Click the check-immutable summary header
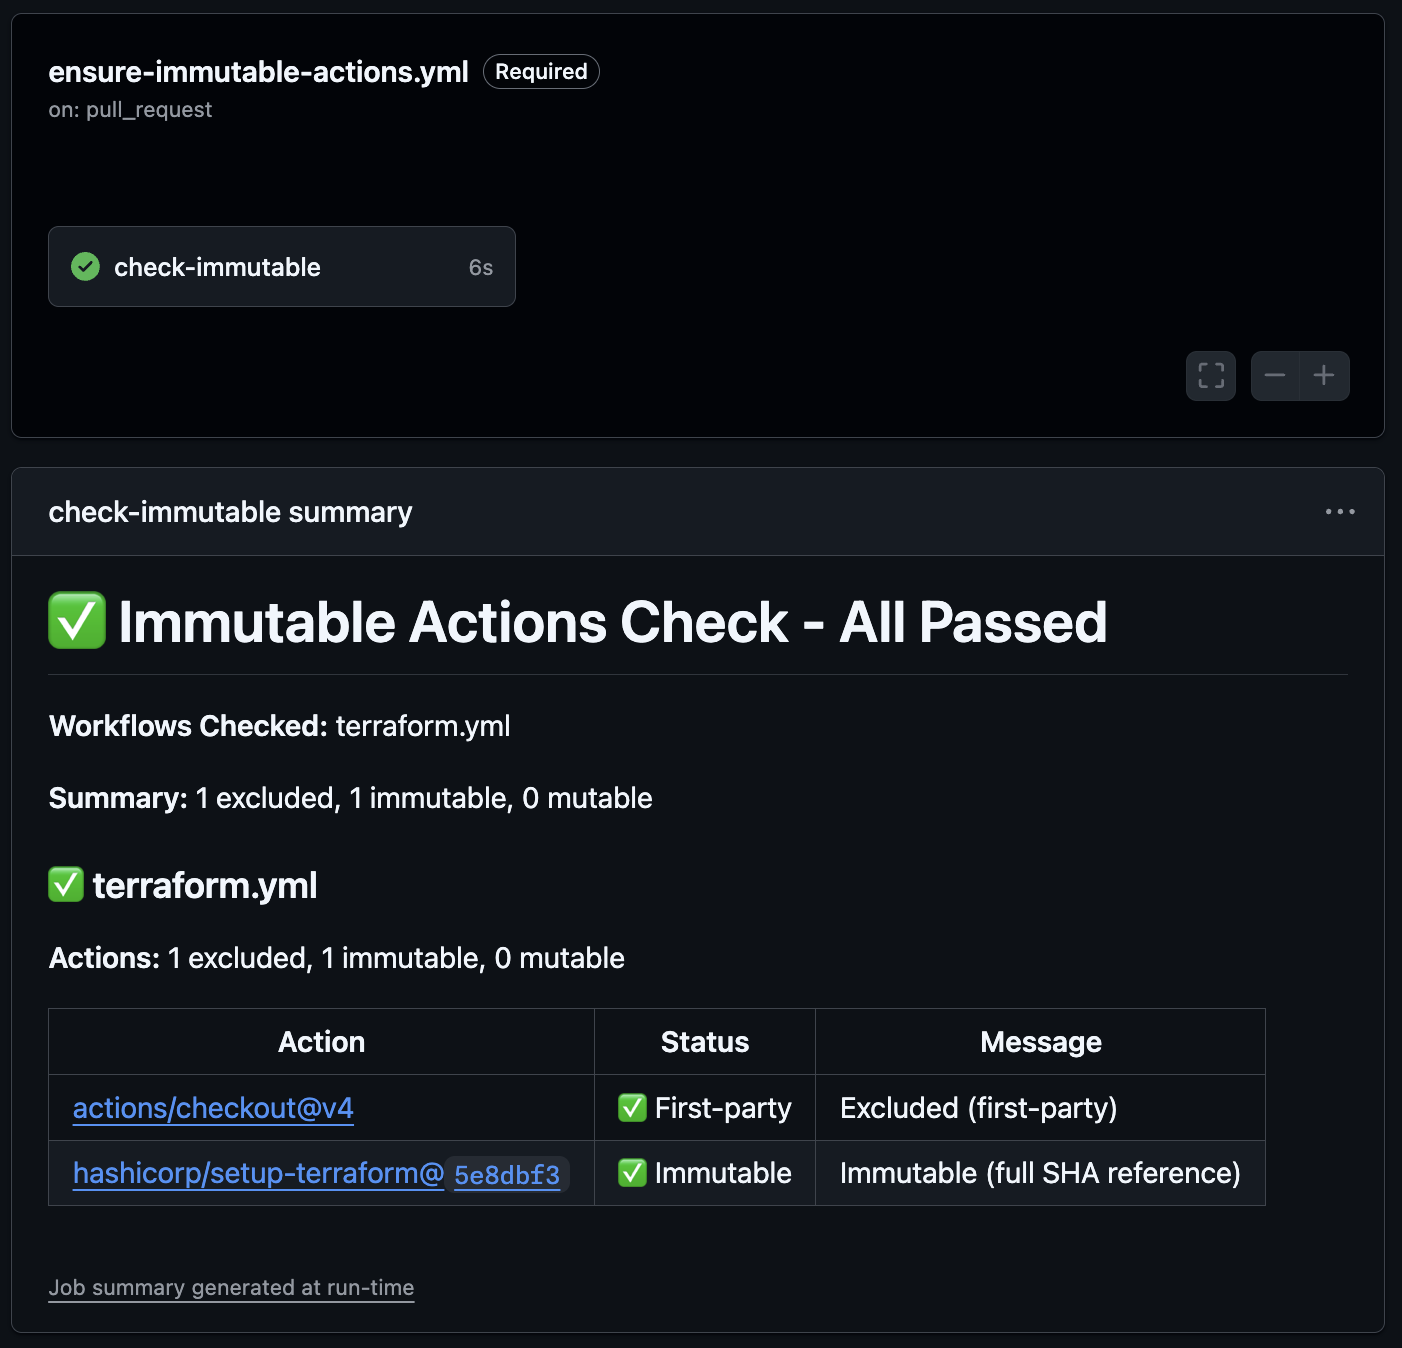 [230, 512]
